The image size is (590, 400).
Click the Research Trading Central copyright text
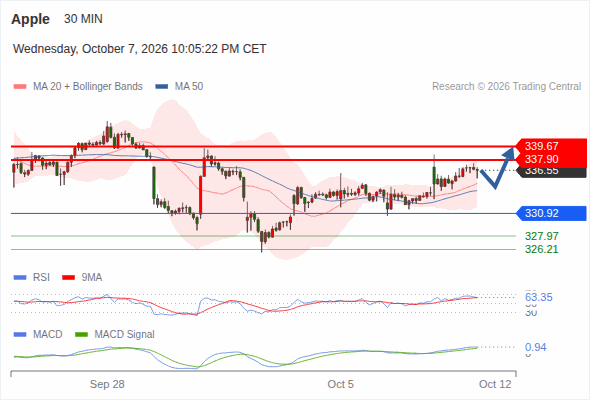pos(506,87)
